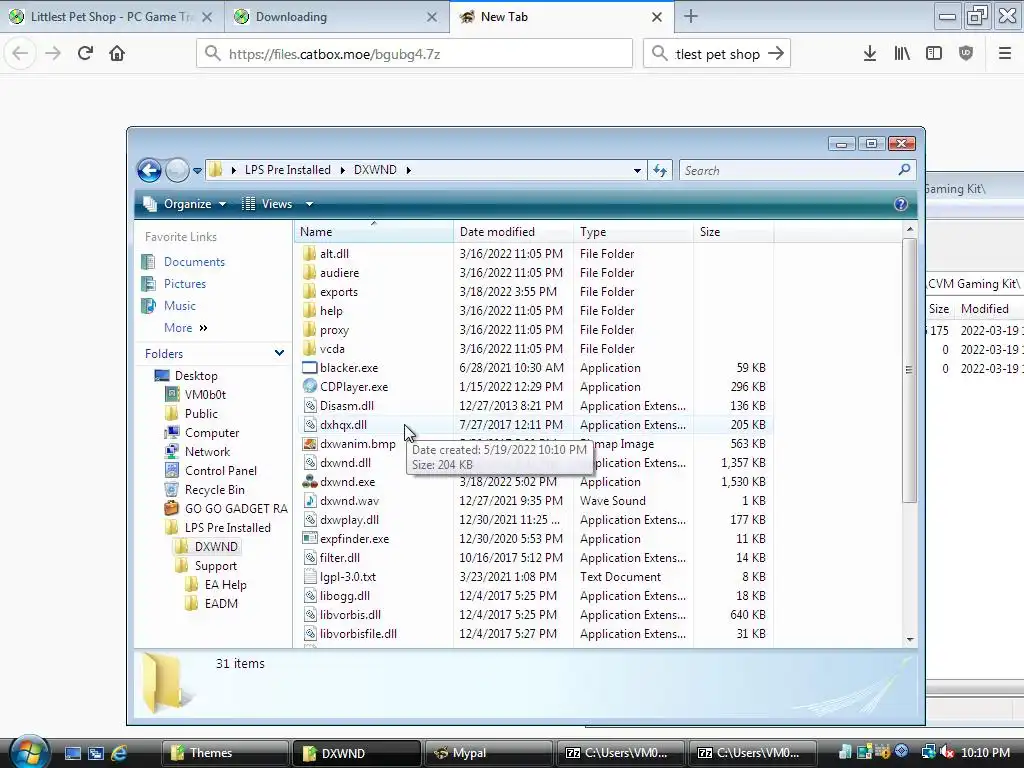Click the taskbar clock showing 10:10 PM
The height and width of the screenshot is (768, 1024).
[985, 753]
